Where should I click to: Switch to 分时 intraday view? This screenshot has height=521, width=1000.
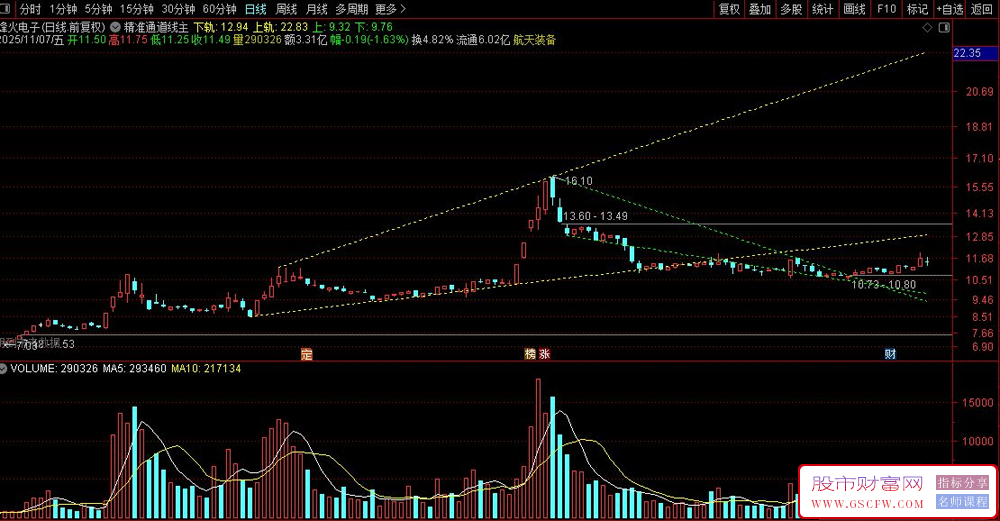click(31, 10)
